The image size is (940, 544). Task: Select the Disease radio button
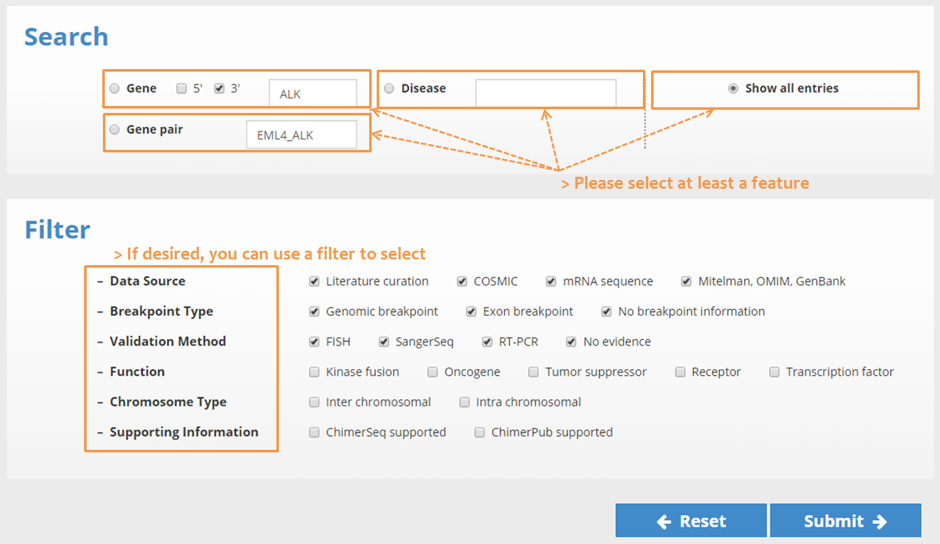[389, 88]
